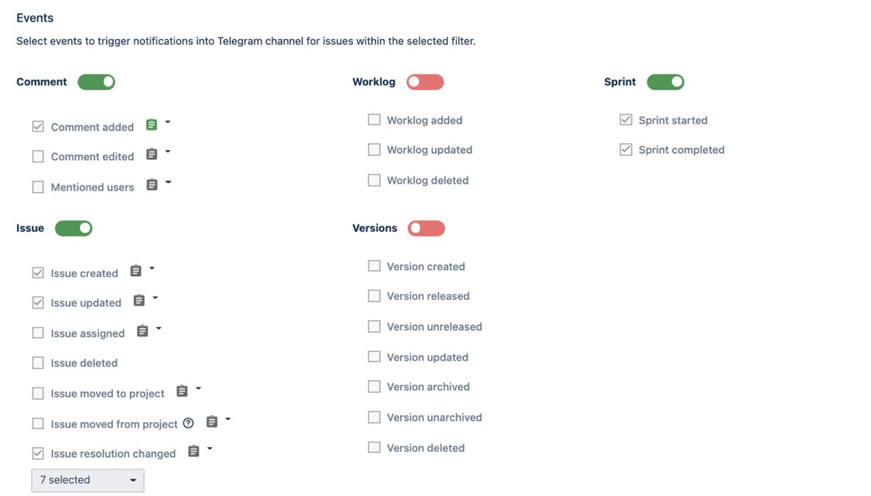Expand dropdown arrow next to Issue moved to project
The image size is (871, 496).
[x=199, y=389]
